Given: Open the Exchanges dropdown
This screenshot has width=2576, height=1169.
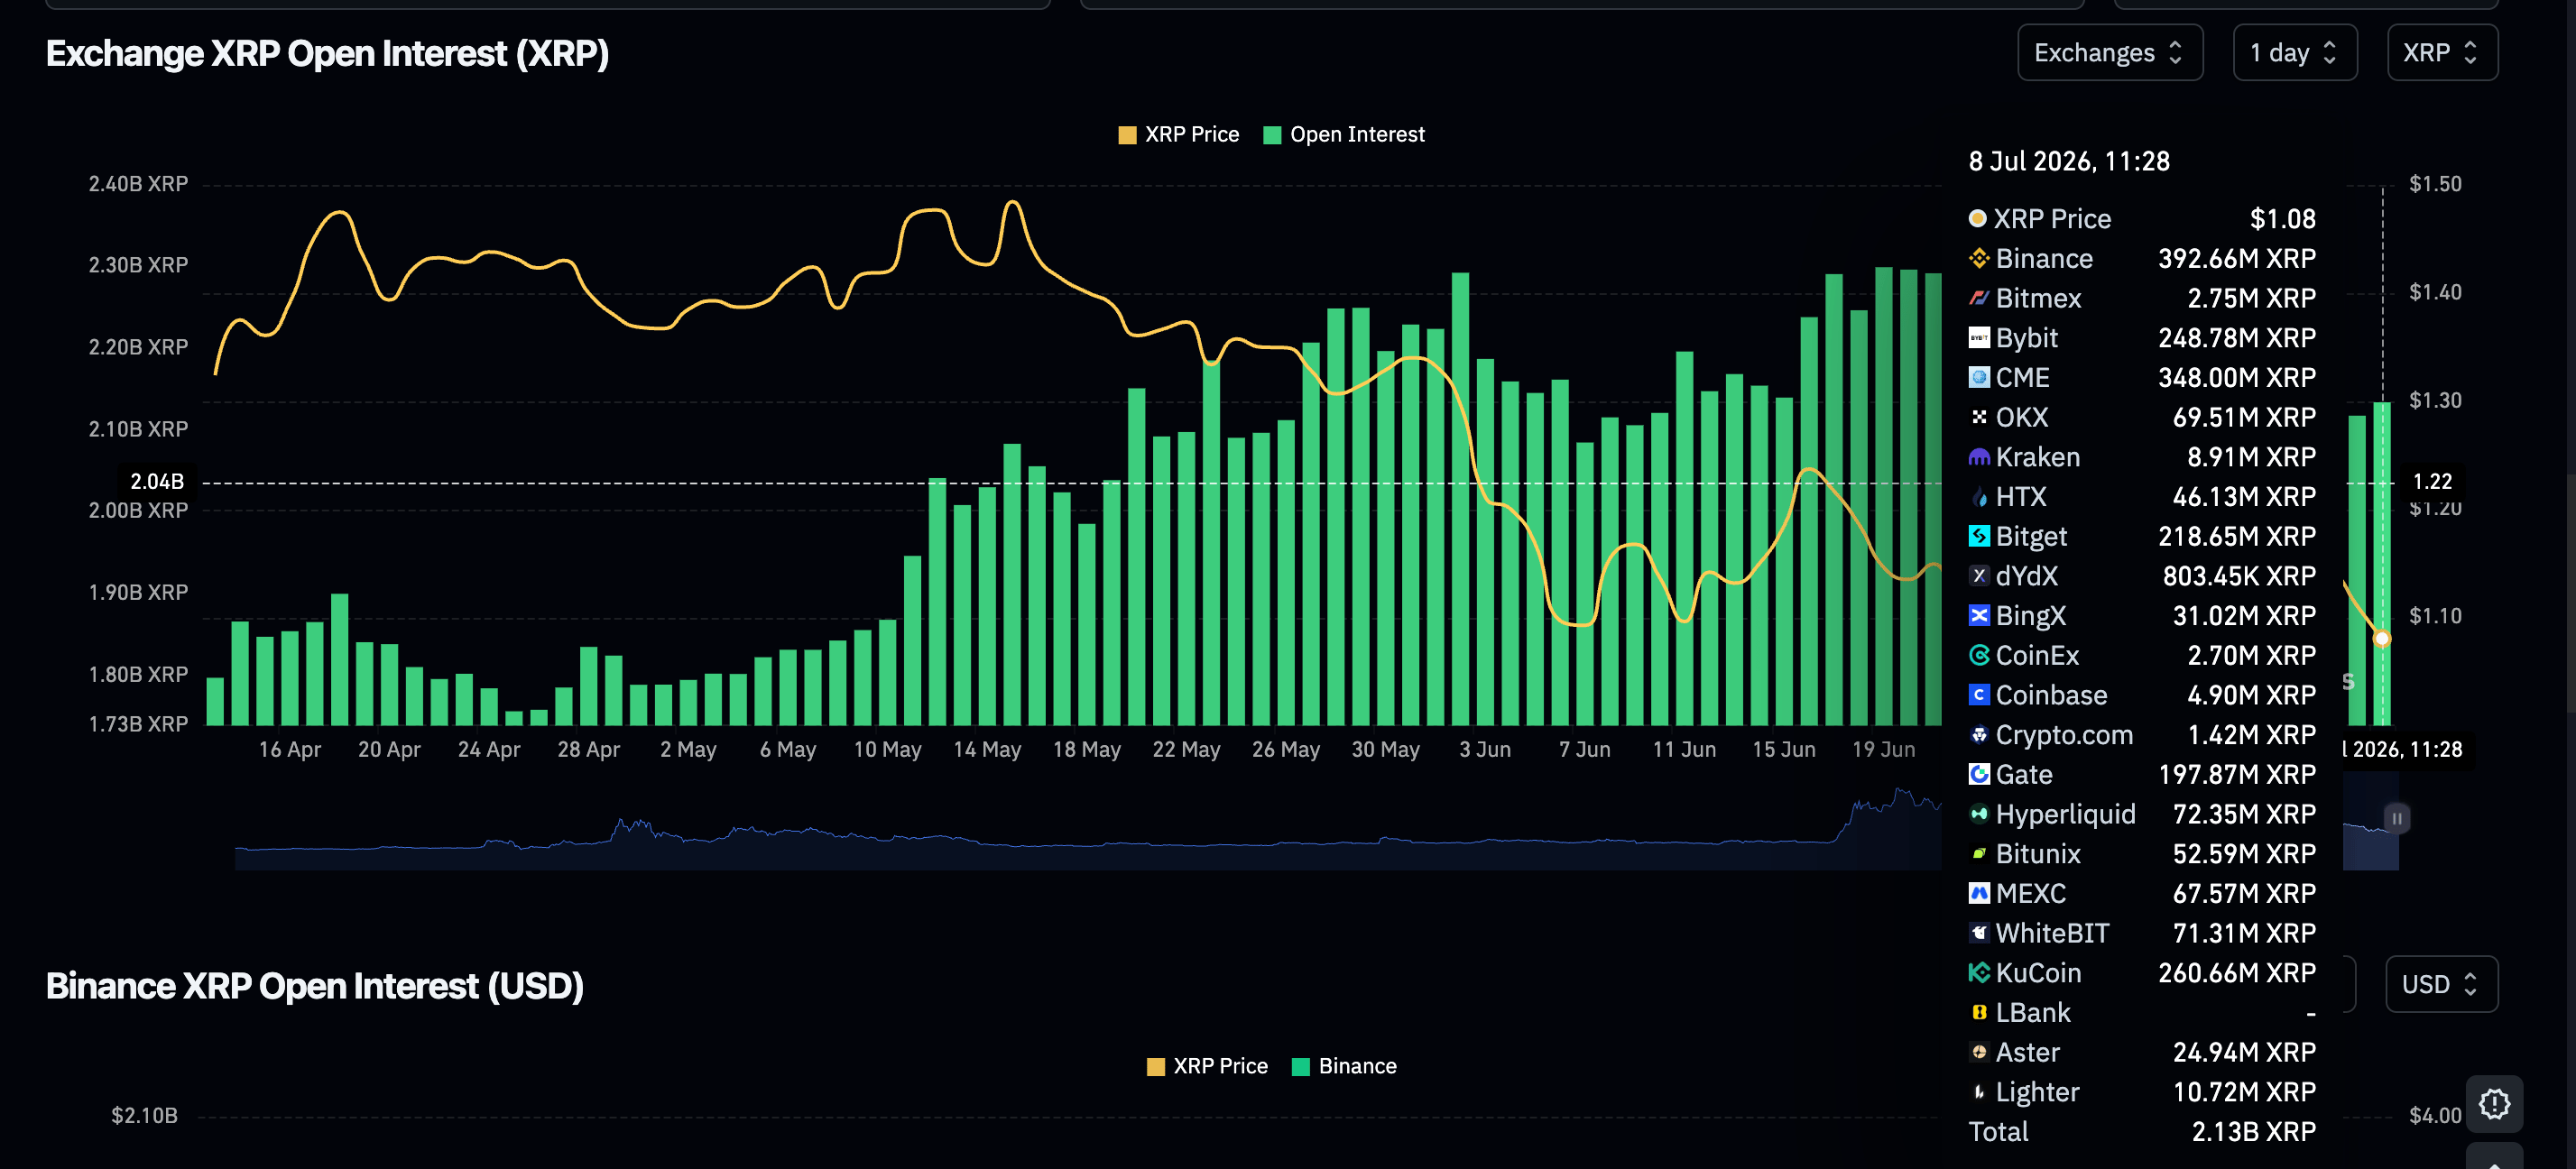Looking at the screenshot, I should click(2109, 53).
